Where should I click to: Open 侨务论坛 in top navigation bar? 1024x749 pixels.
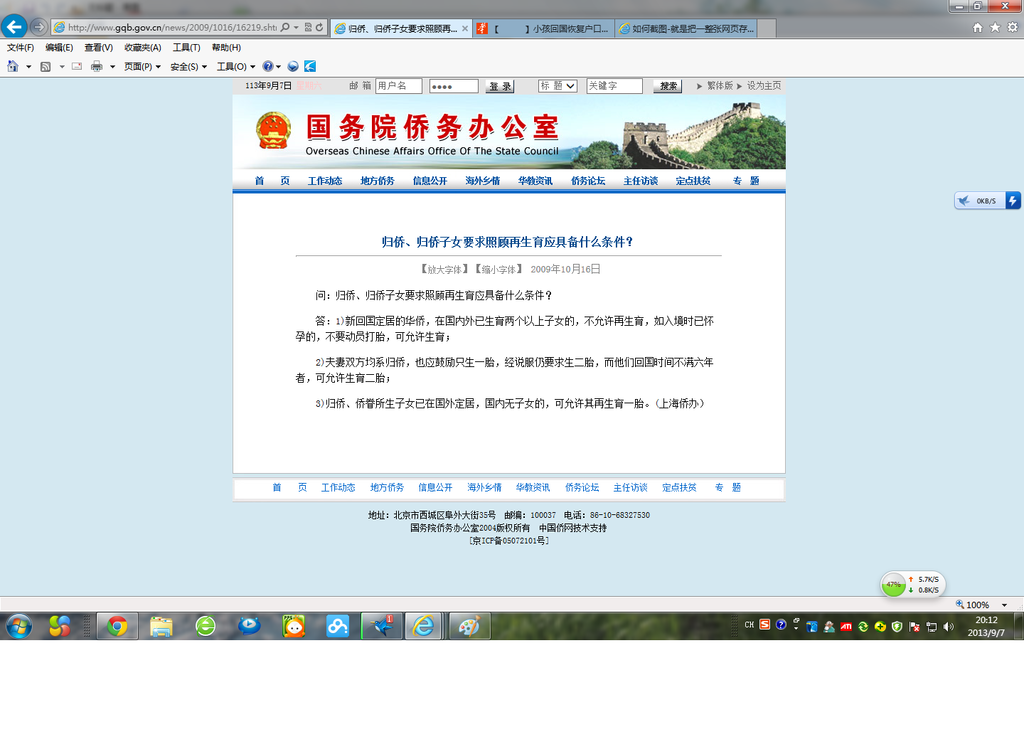click(588, 181)
